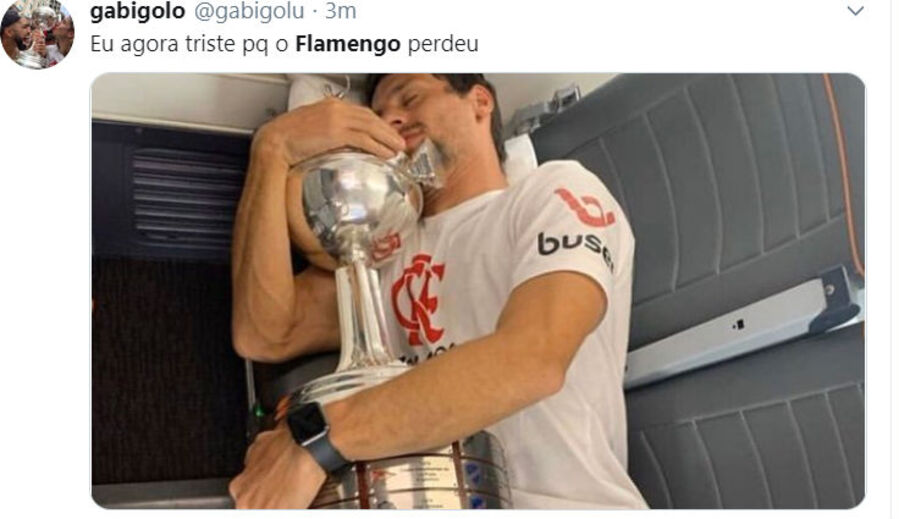Click the bold Flamengo keyword

tap(348, 44)
